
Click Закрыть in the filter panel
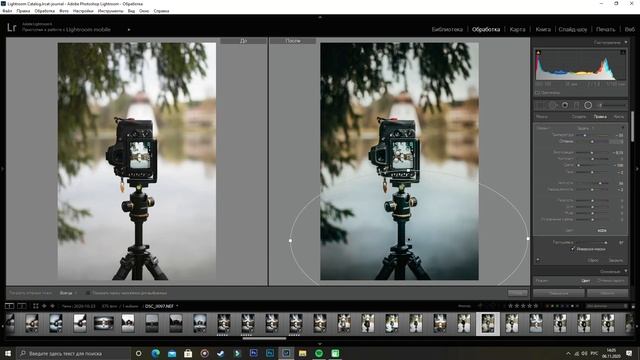pos(616,260)
